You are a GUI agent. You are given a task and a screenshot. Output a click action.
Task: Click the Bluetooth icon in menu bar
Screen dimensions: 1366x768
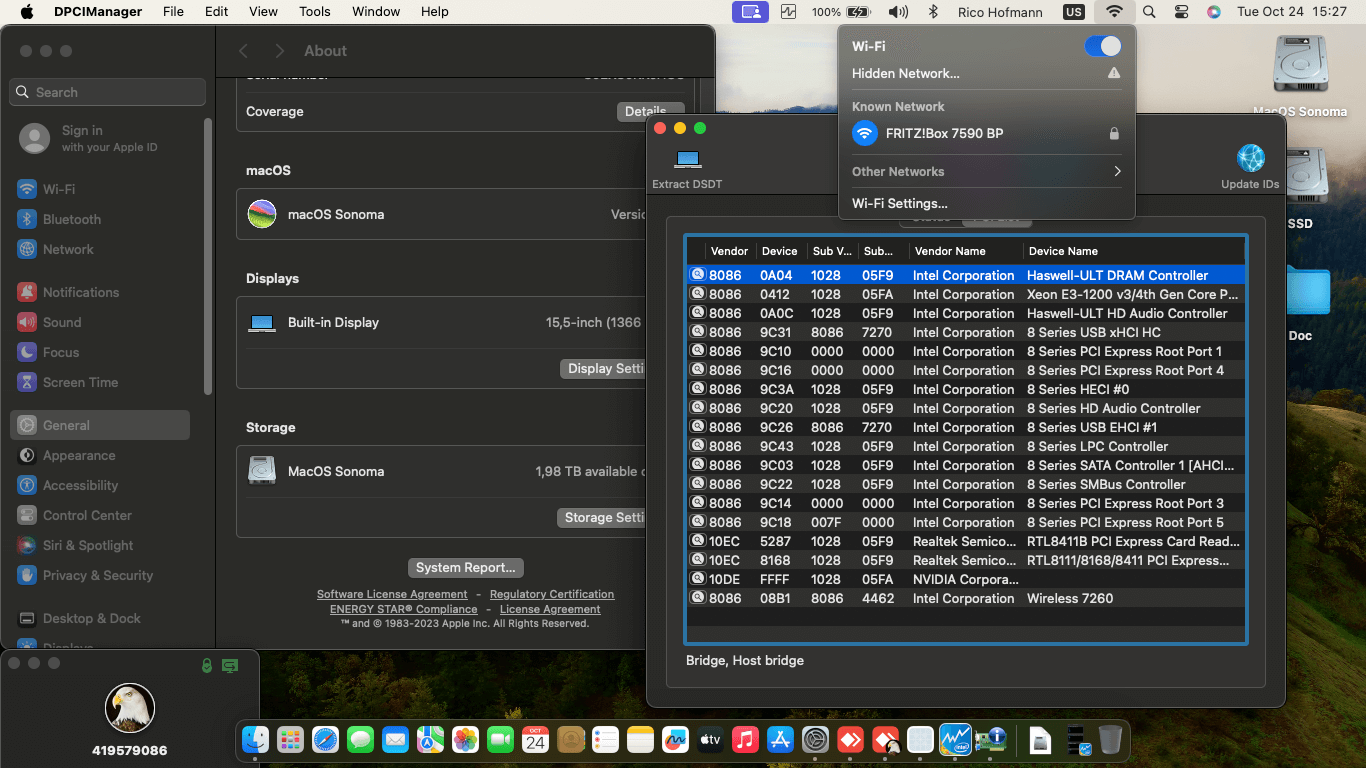pos(933,12)
